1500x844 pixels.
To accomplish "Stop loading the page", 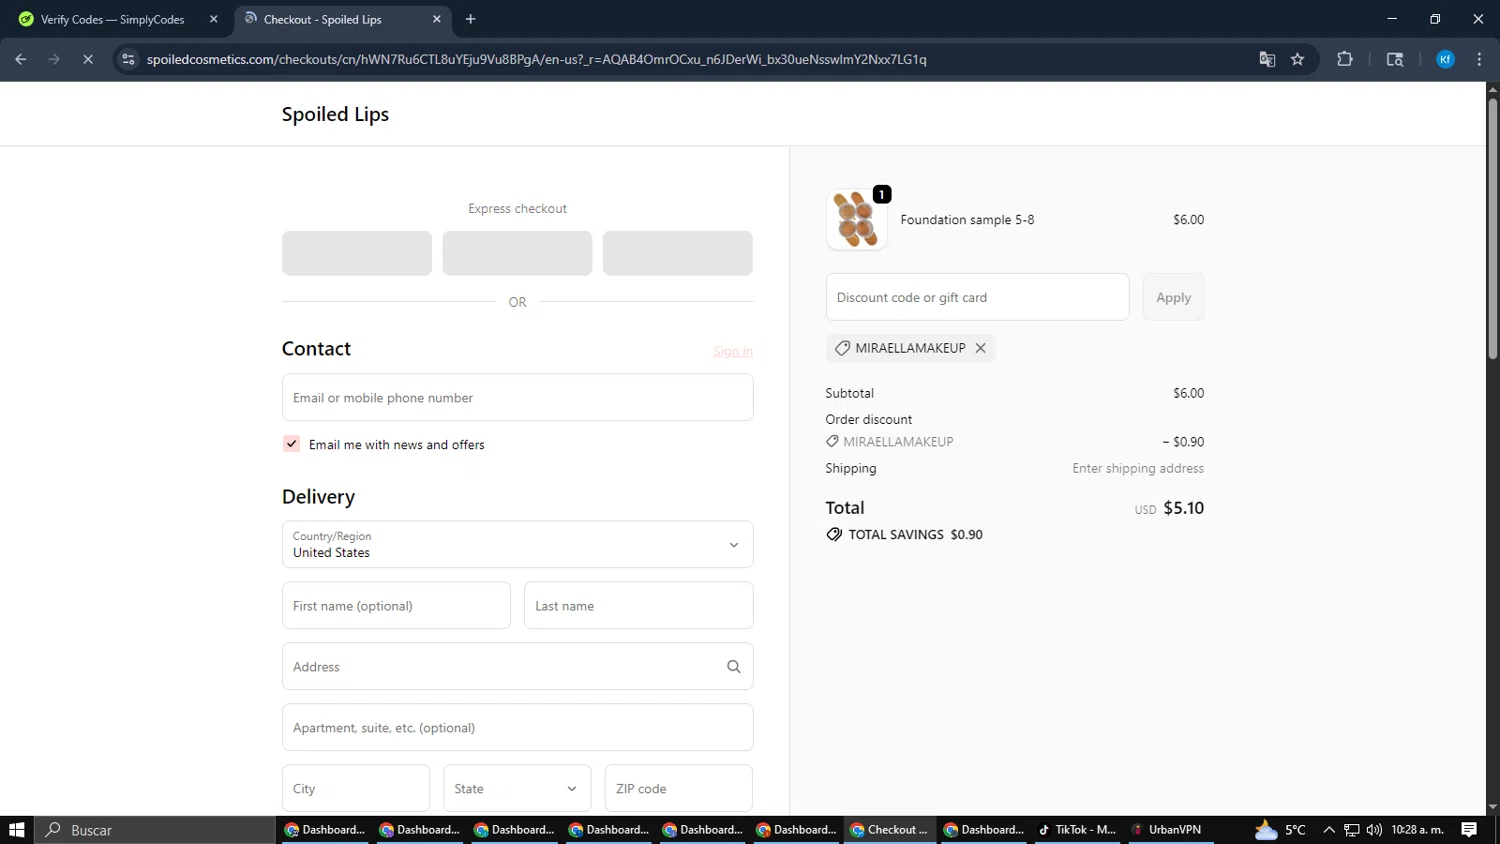I will (88, 59).
